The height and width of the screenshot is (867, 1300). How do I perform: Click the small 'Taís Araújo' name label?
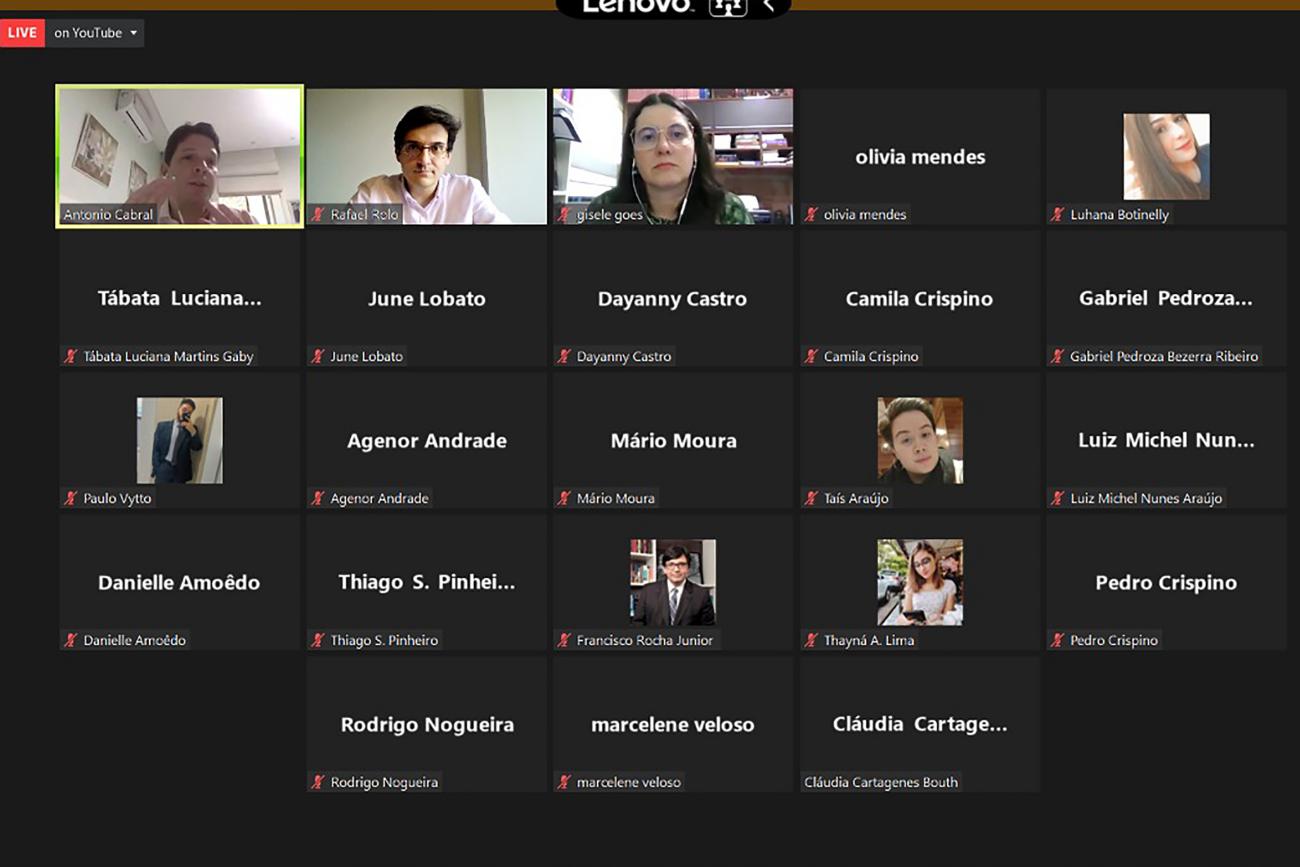[x=856, y=498]
